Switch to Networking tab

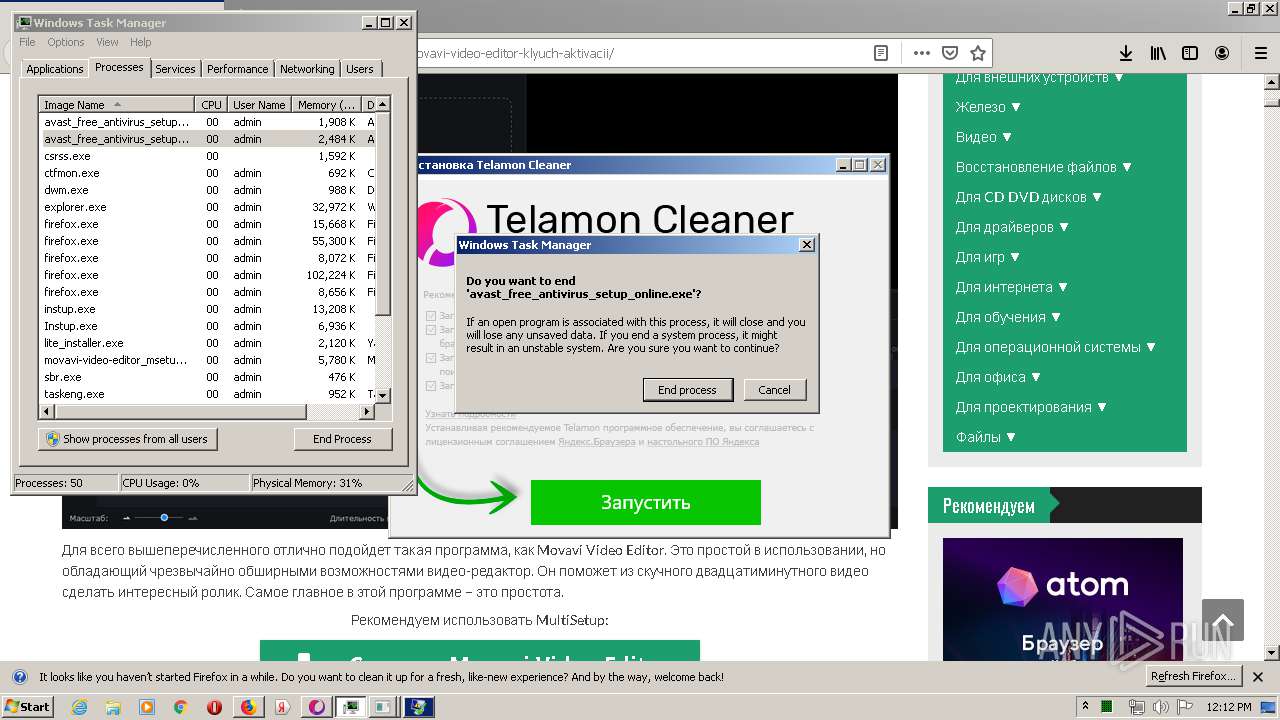307,69
